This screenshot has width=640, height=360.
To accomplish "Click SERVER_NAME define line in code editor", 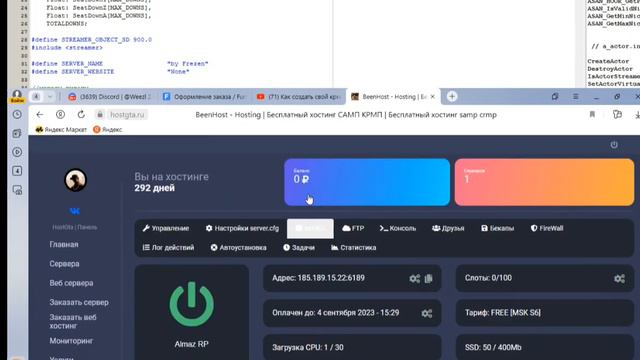I will point(120,64).
